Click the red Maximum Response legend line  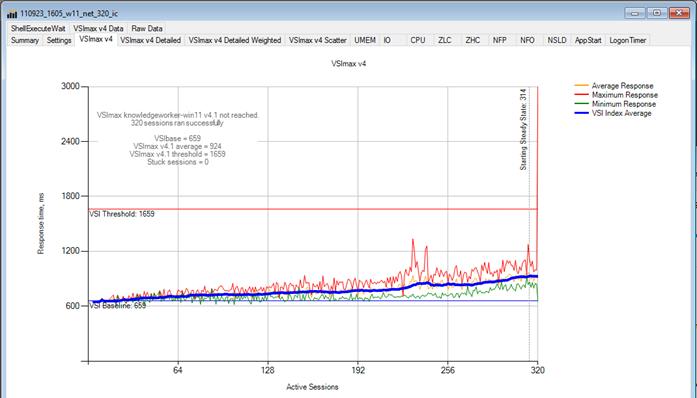(581, 94)
